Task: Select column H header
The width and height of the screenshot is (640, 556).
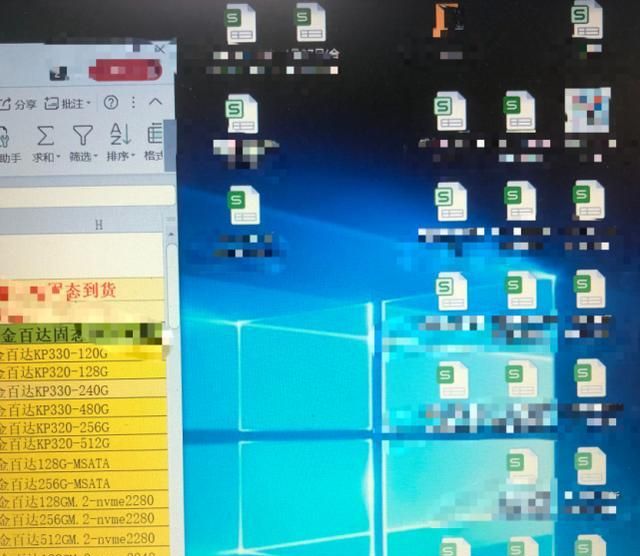Action: tap(98, 225)
